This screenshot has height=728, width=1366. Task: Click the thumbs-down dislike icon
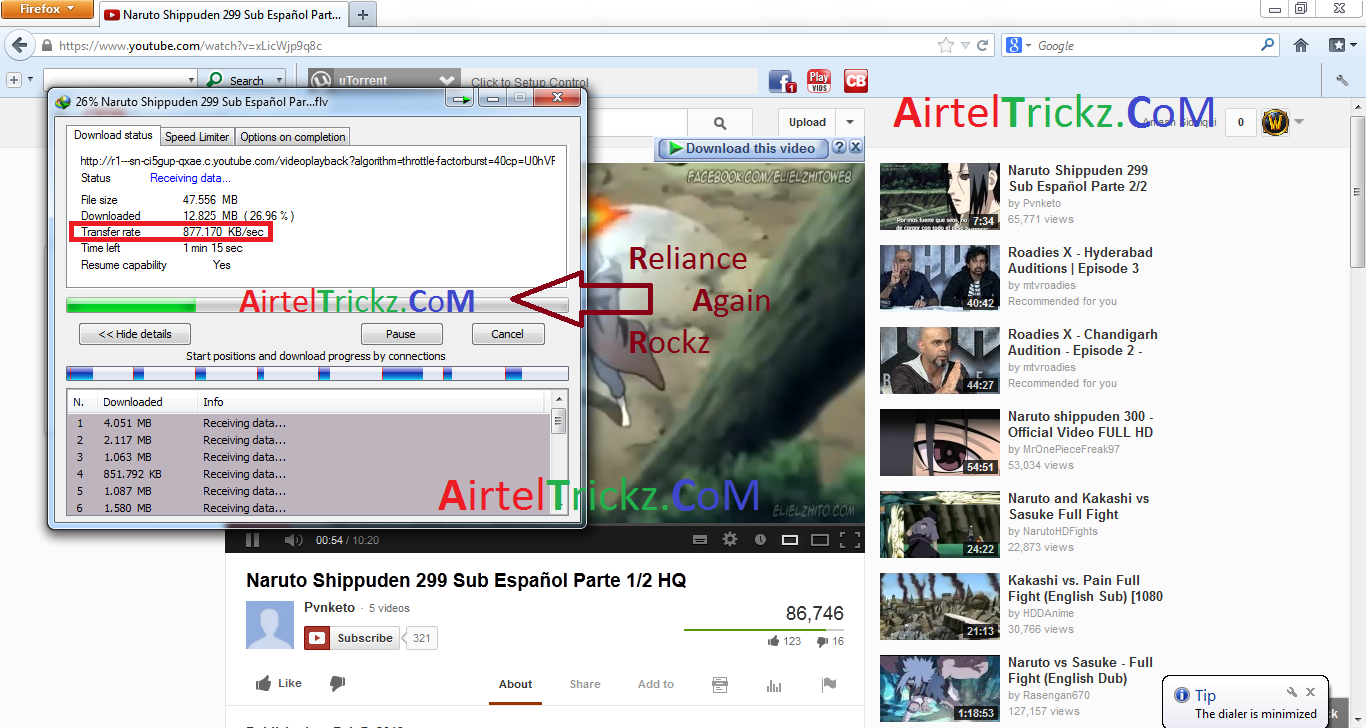click(x=337, y=684)
